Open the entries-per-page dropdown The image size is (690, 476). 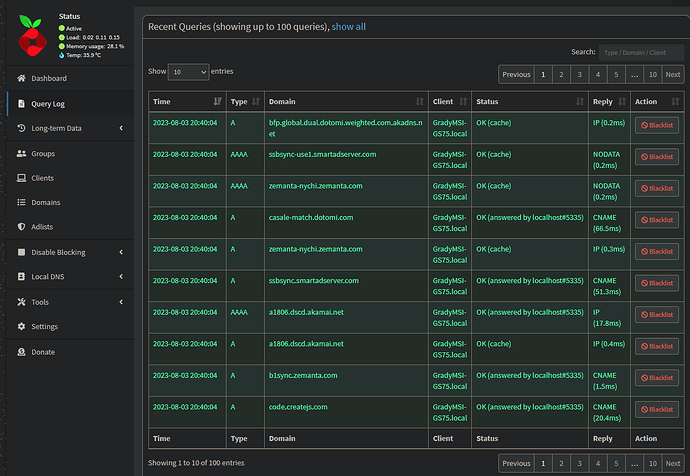click(x=188, y=72)
